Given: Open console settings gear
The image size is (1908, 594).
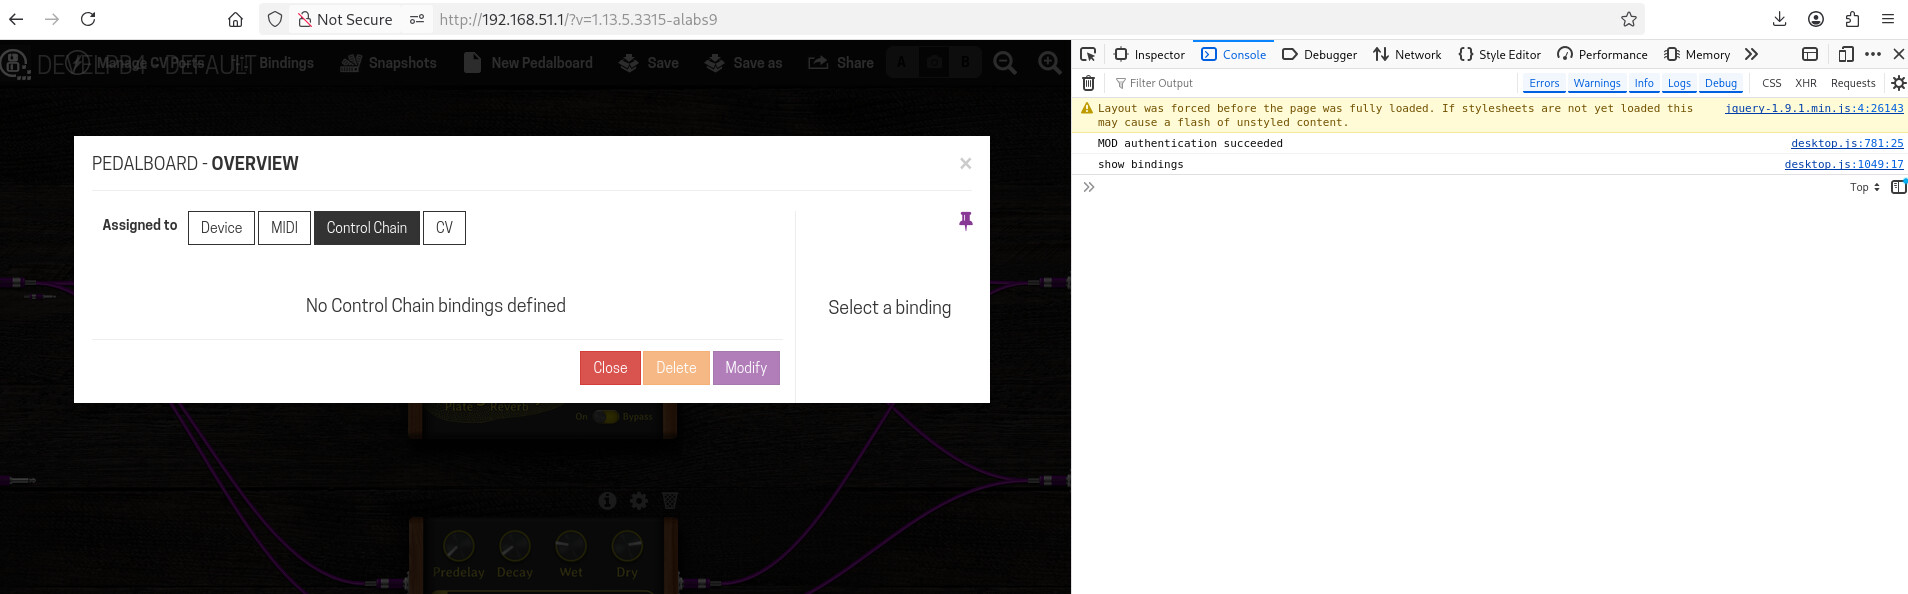Looking at the screenshot, I should click(x=1898, y=83).
